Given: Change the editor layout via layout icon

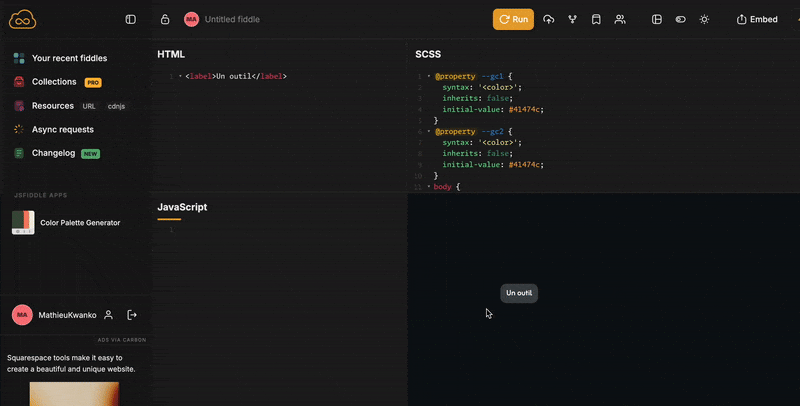Looking at the screenshot, I should [657, 19].
